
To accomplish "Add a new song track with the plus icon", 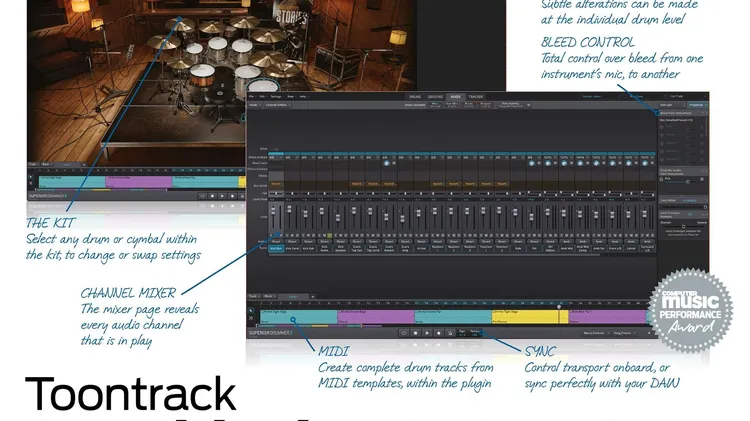I will point(312,297).
